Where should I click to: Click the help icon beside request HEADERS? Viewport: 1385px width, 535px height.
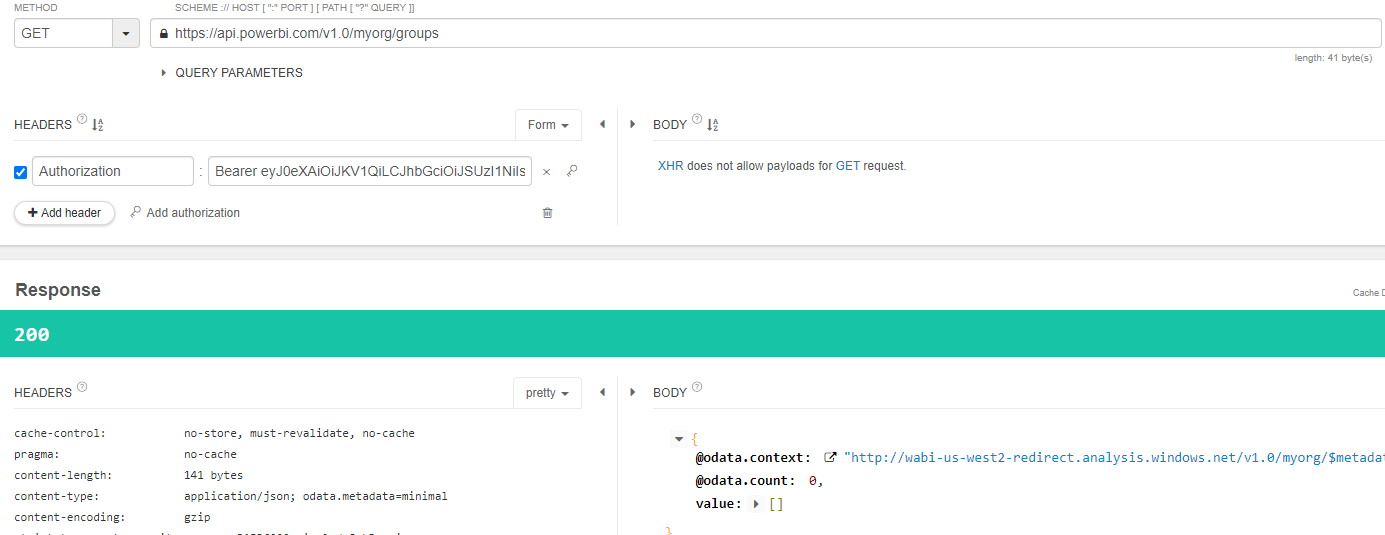coord(82,119)
